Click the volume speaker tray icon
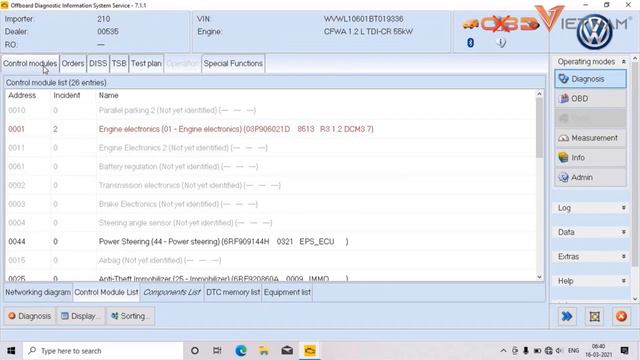Viewport: 640px width, 360px height. pos(559,351)
